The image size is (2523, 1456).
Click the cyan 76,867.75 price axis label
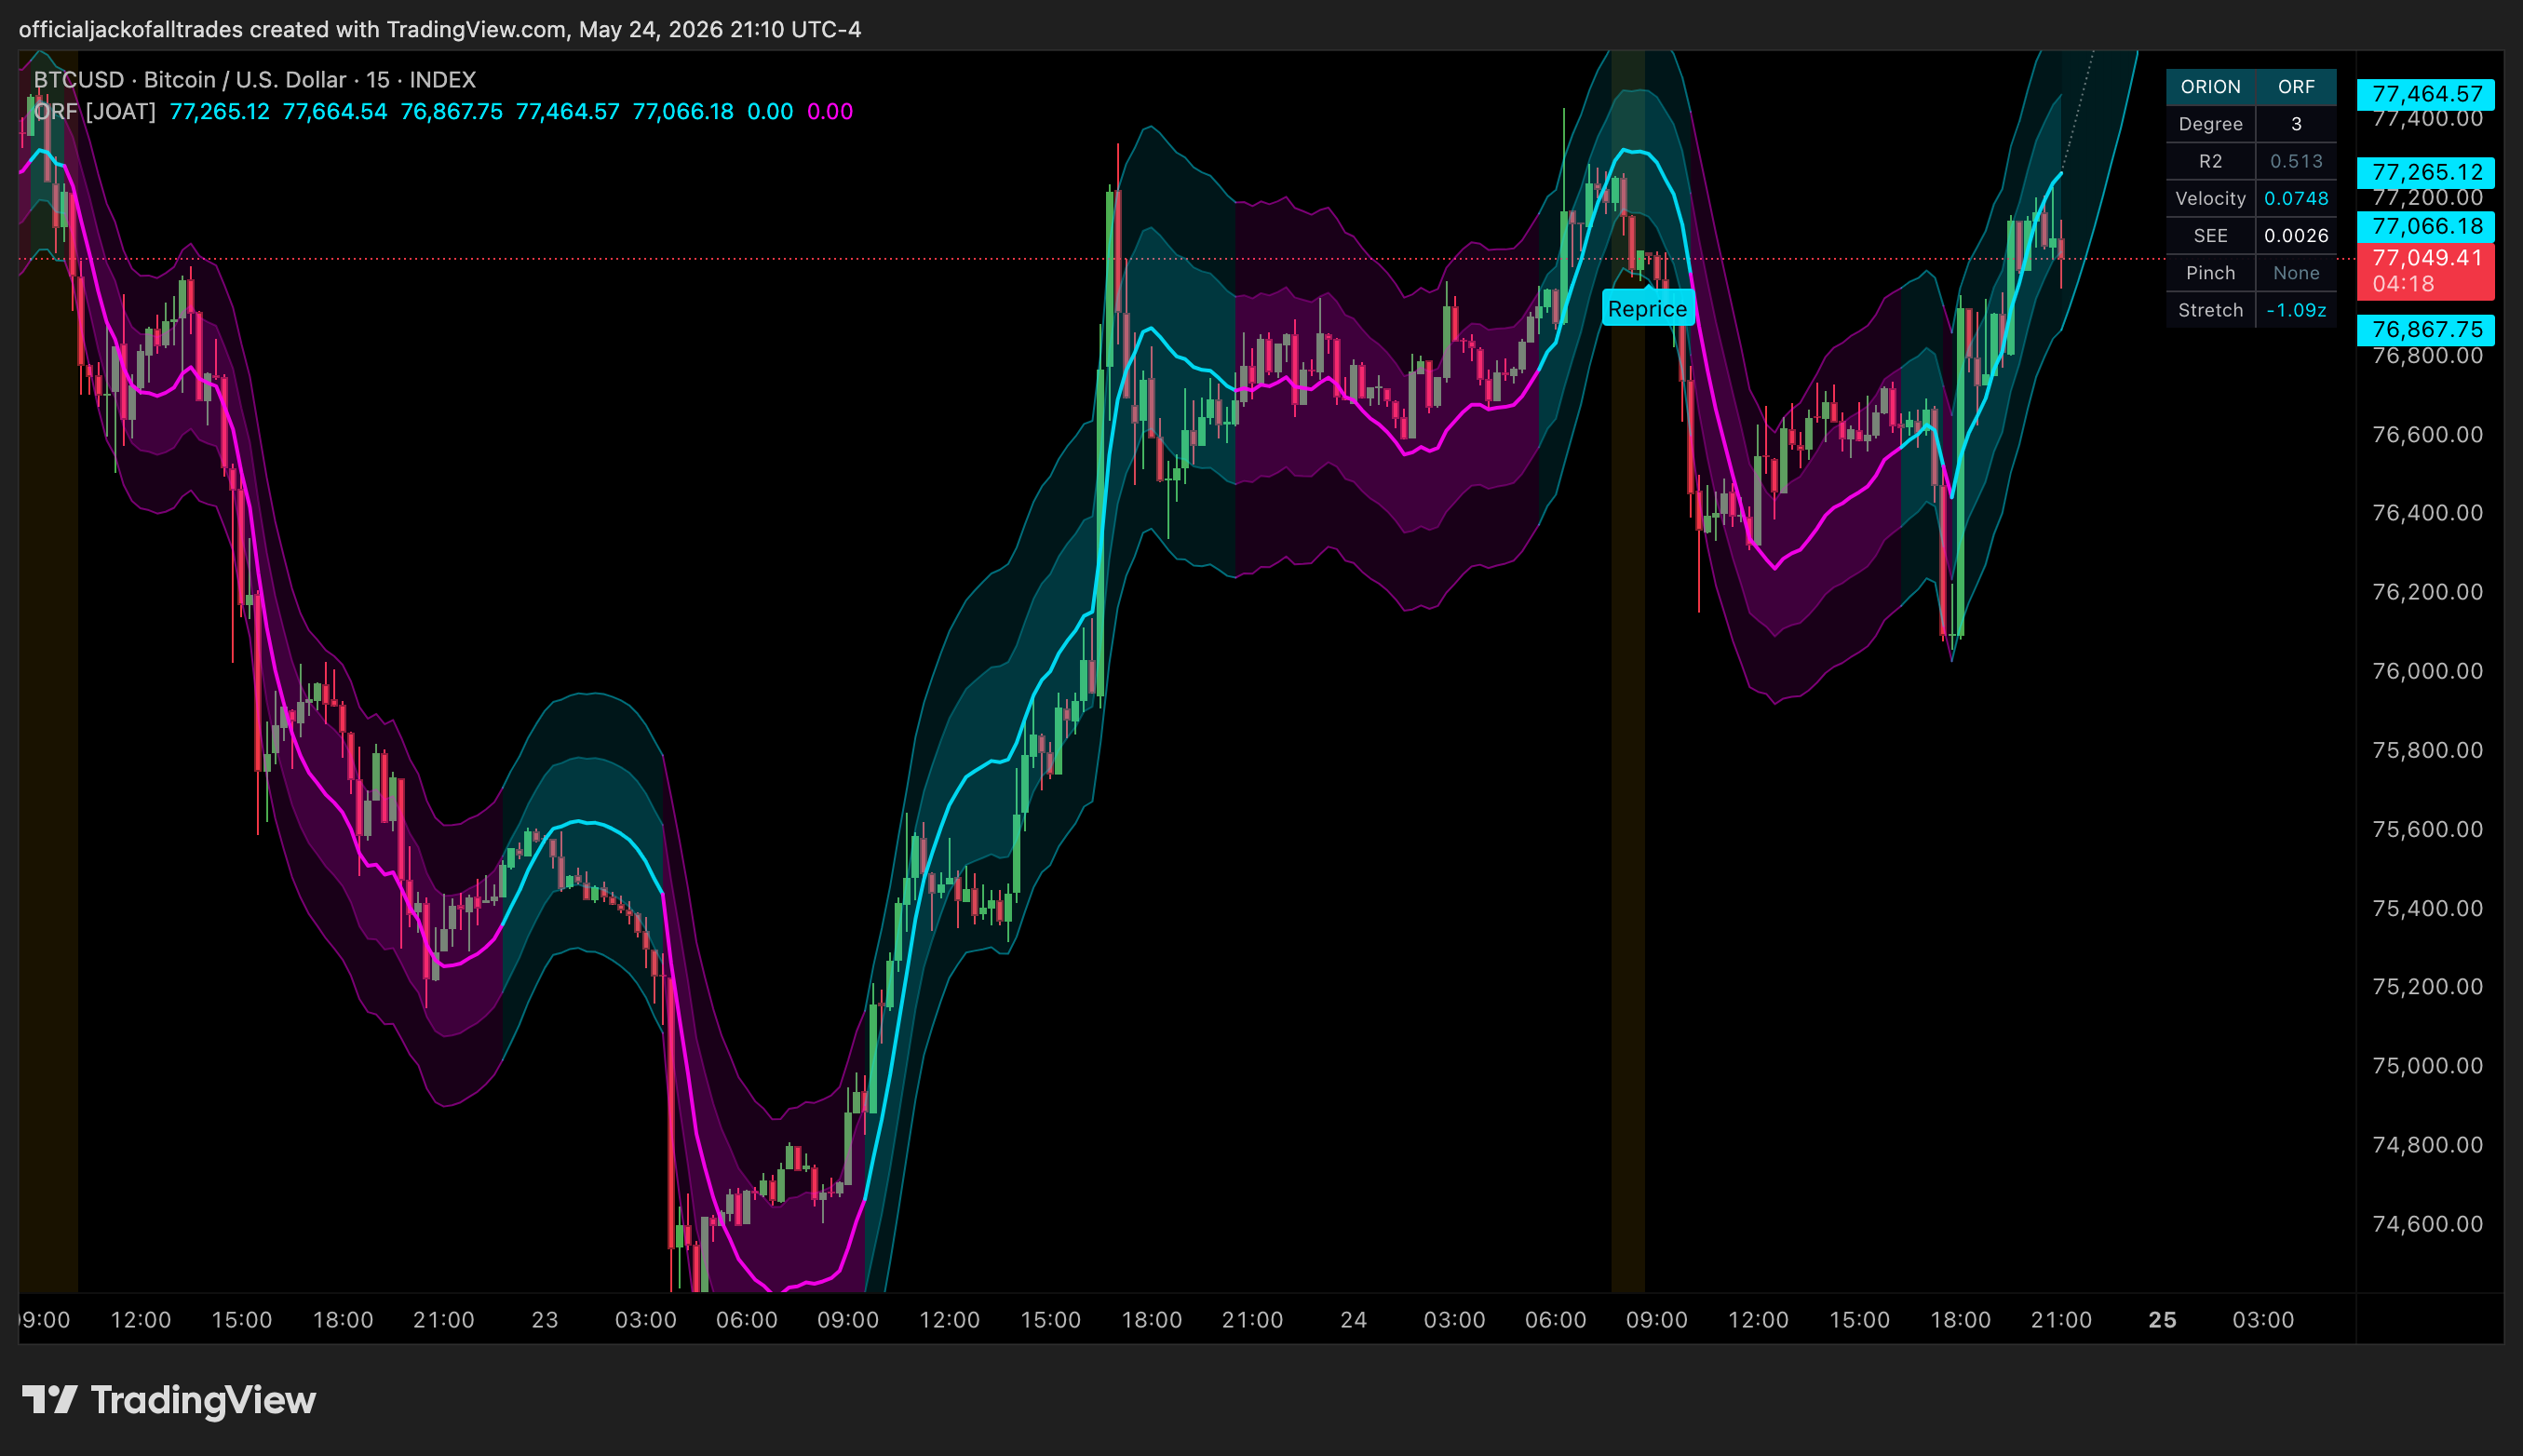[x=2426, y=329]
